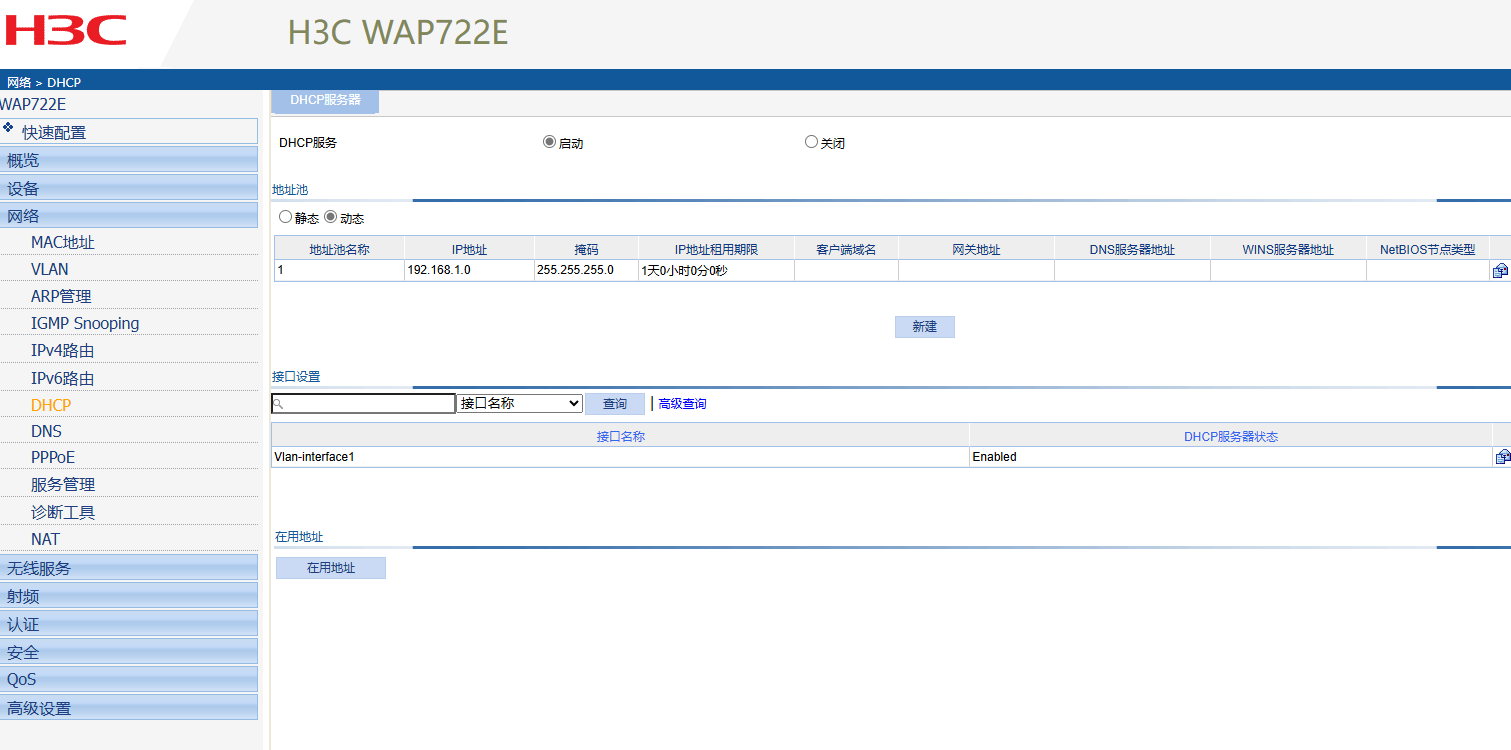
Task: Go to ARP管理 page
Action: (x=61, y=296)
